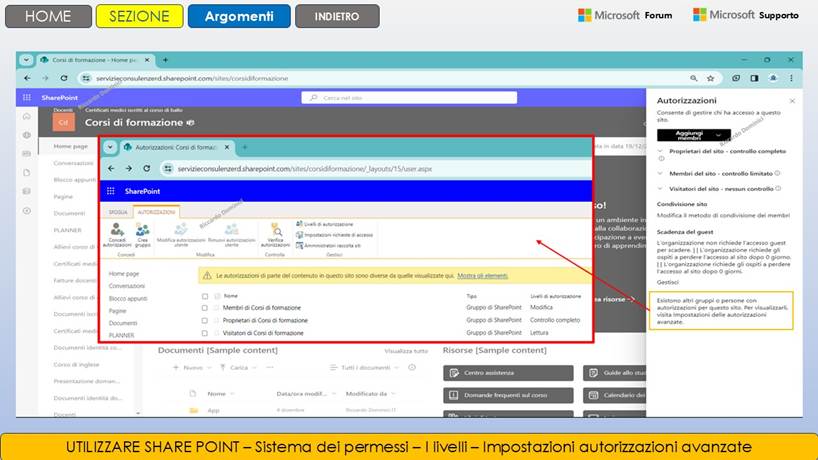Open the Aggiungi membri dropdown
This screenshot has height=460, width=818.
coord(694,135)
